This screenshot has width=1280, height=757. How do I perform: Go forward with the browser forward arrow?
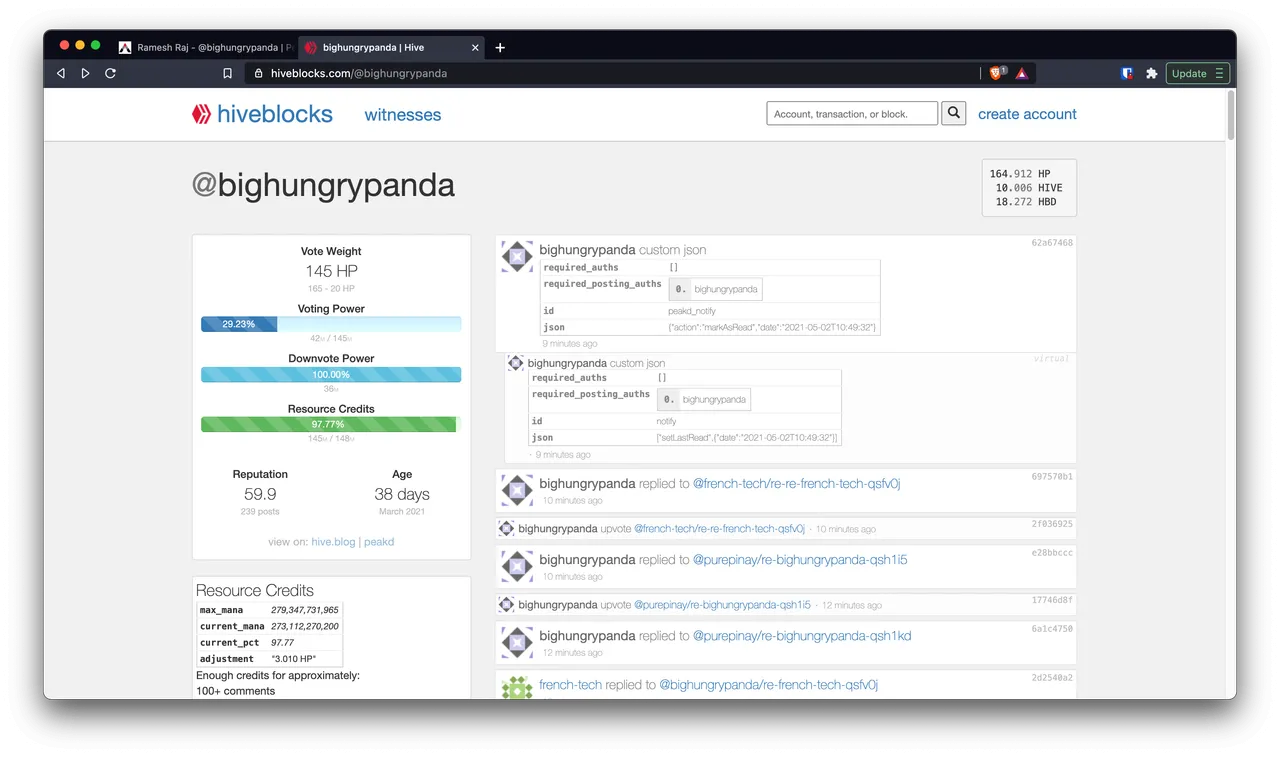(85, 73)
